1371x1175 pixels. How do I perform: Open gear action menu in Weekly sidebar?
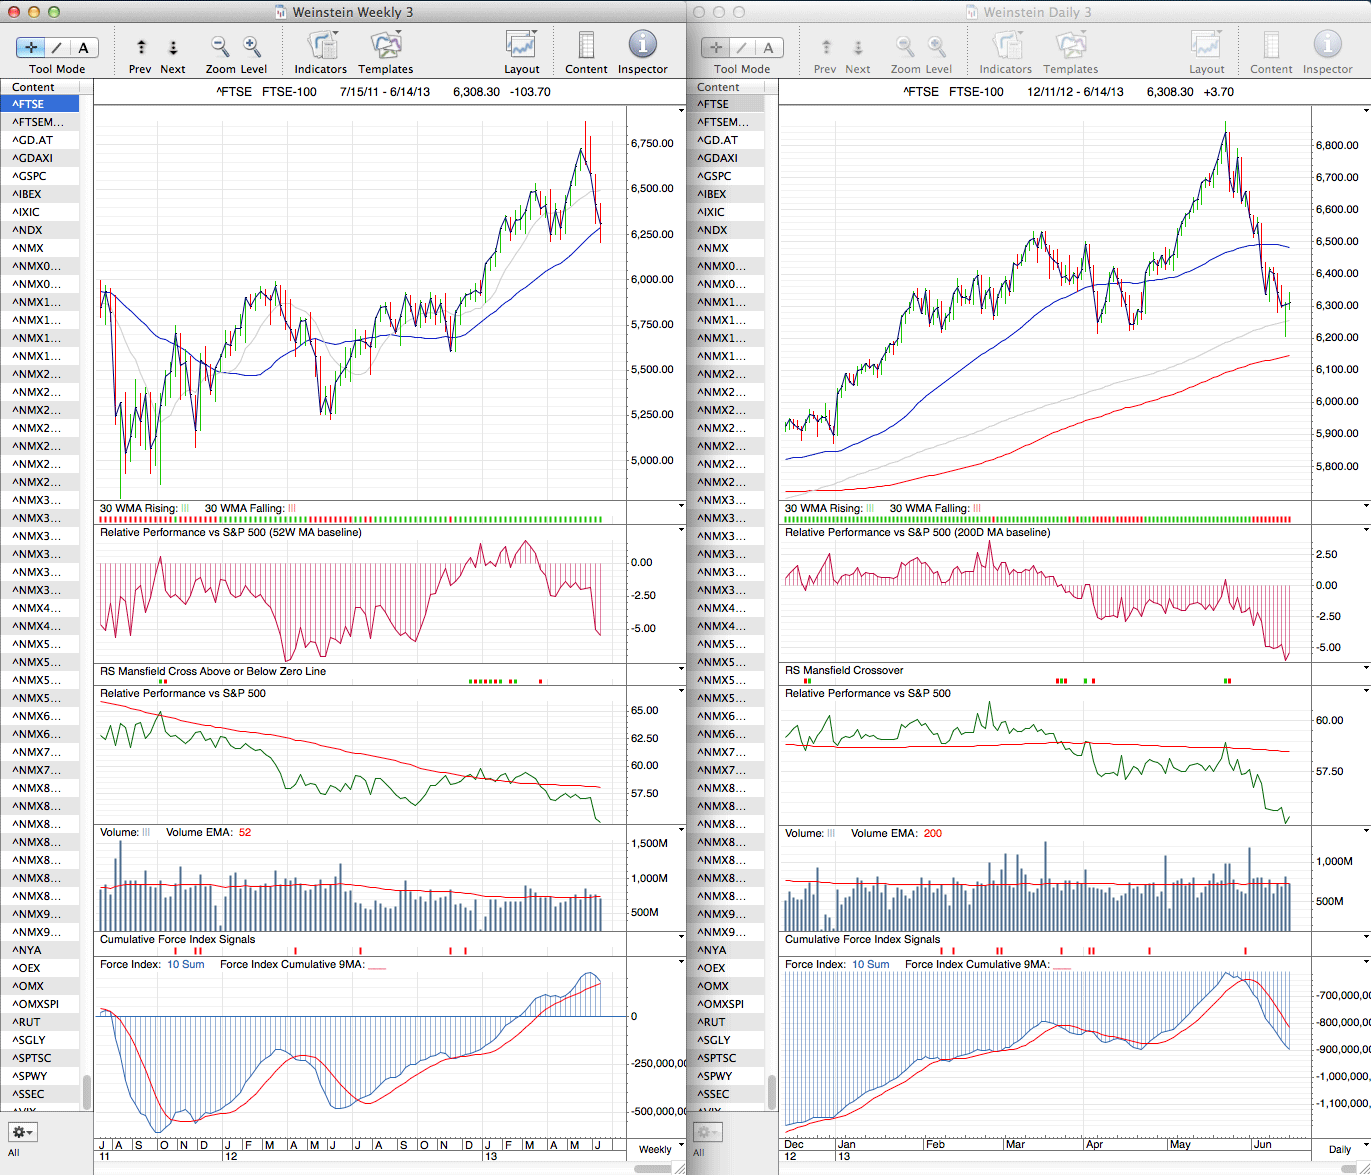pyautogui.click(x=23, y=1132)
